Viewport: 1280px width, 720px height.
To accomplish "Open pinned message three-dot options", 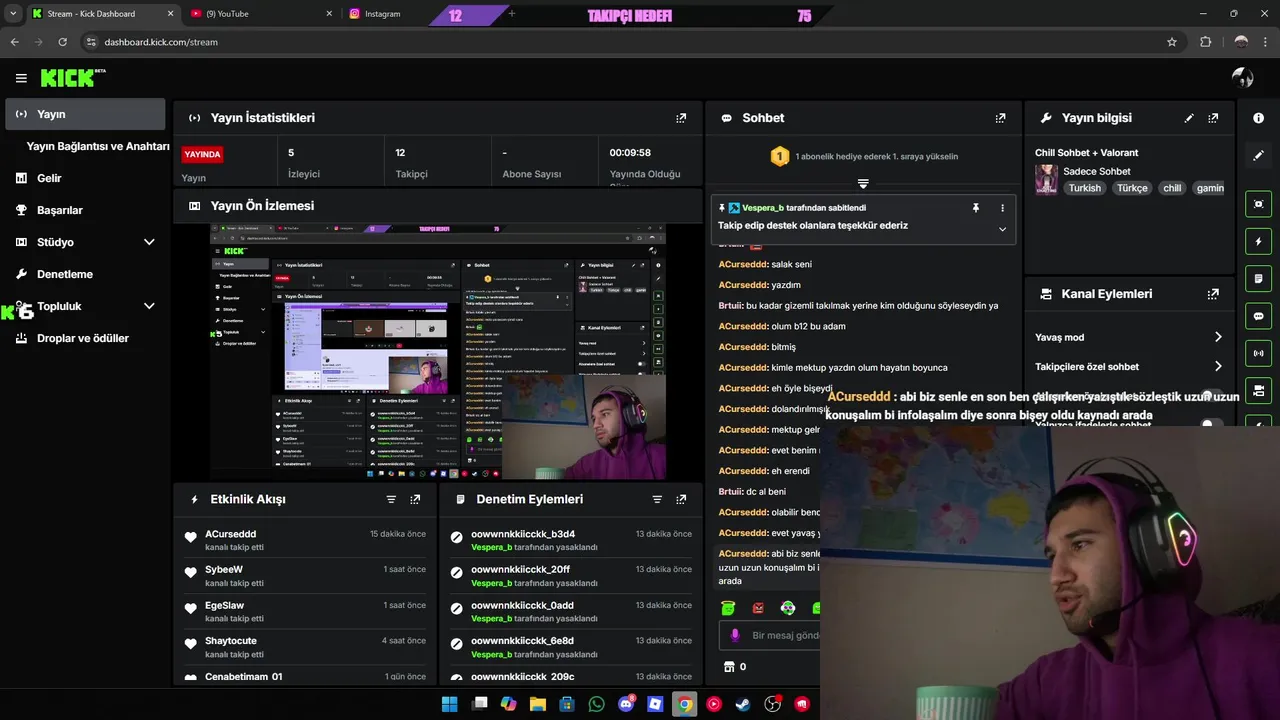I will click(1002, 208).
